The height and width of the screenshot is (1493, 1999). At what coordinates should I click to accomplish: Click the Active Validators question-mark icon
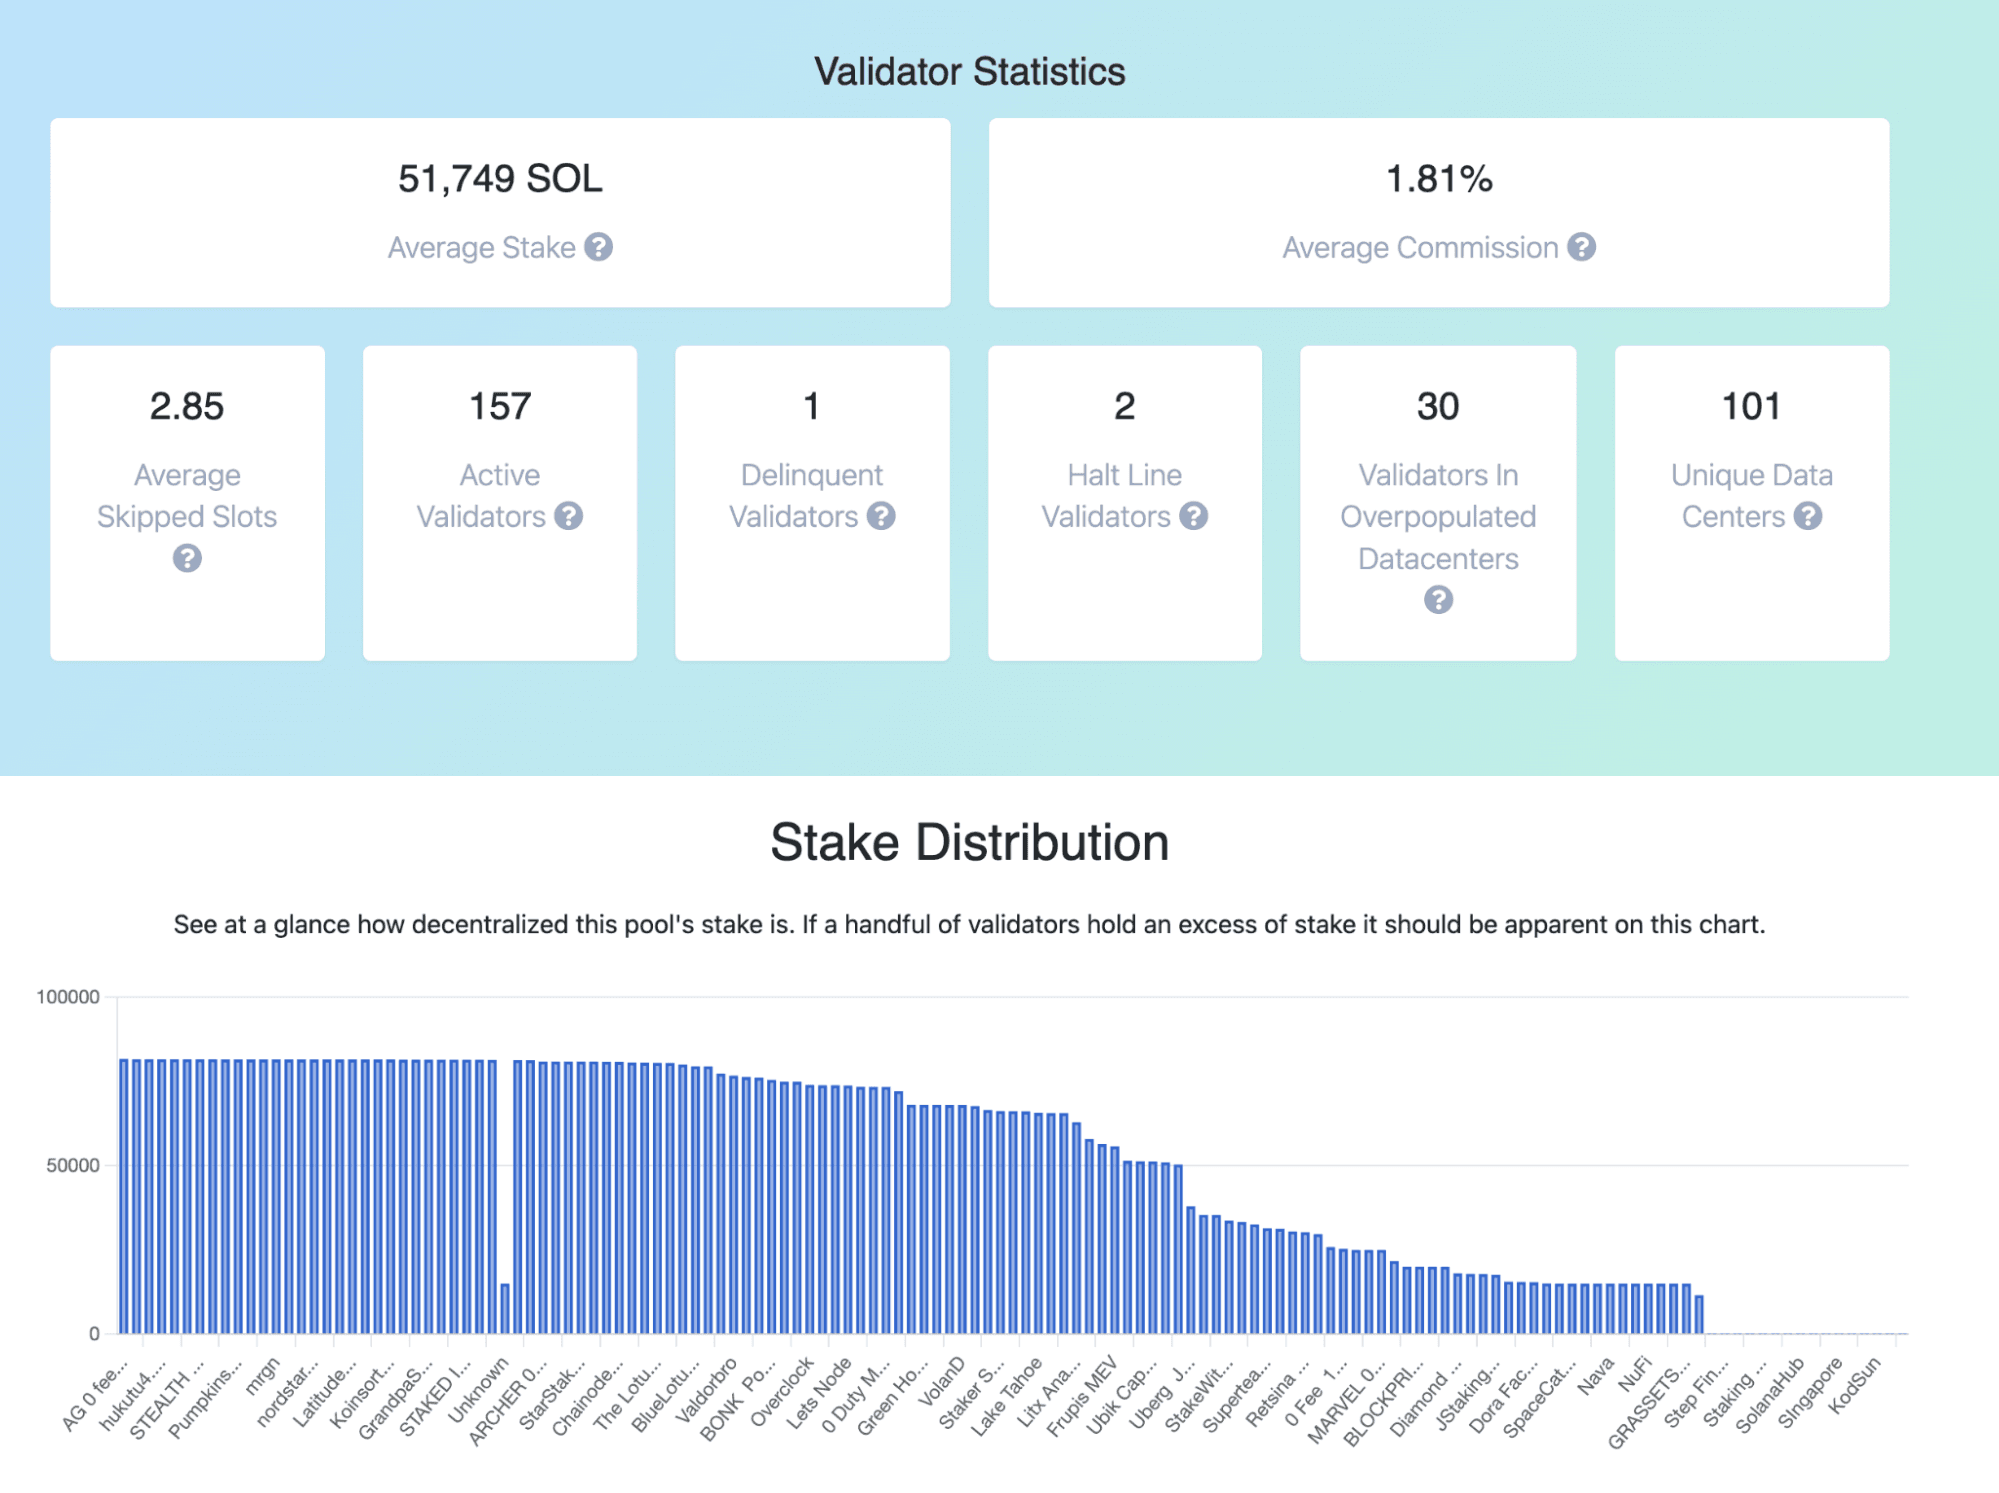(569, 516)
